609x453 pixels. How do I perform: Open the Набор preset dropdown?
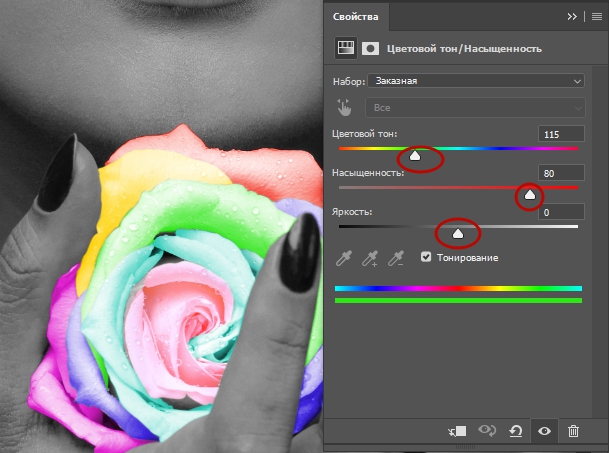[x=476, y=81]
